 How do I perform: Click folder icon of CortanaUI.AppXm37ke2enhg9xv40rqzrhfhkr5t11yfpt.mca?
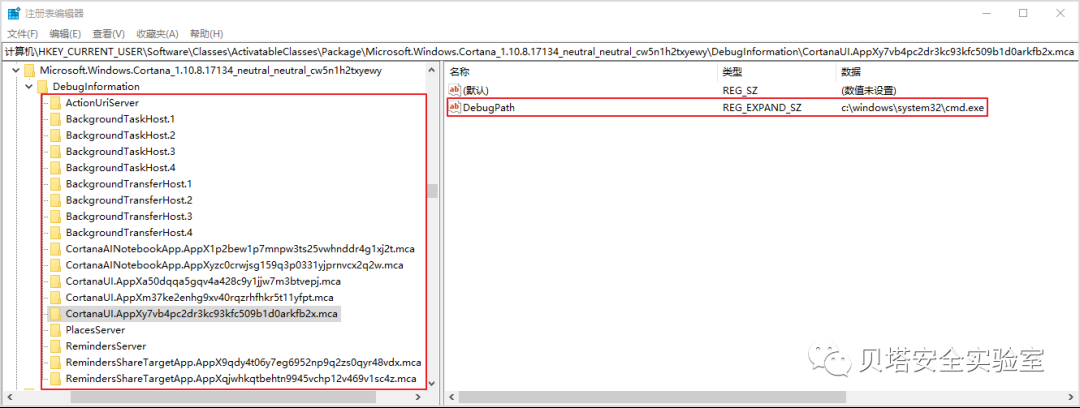(55, 297)
